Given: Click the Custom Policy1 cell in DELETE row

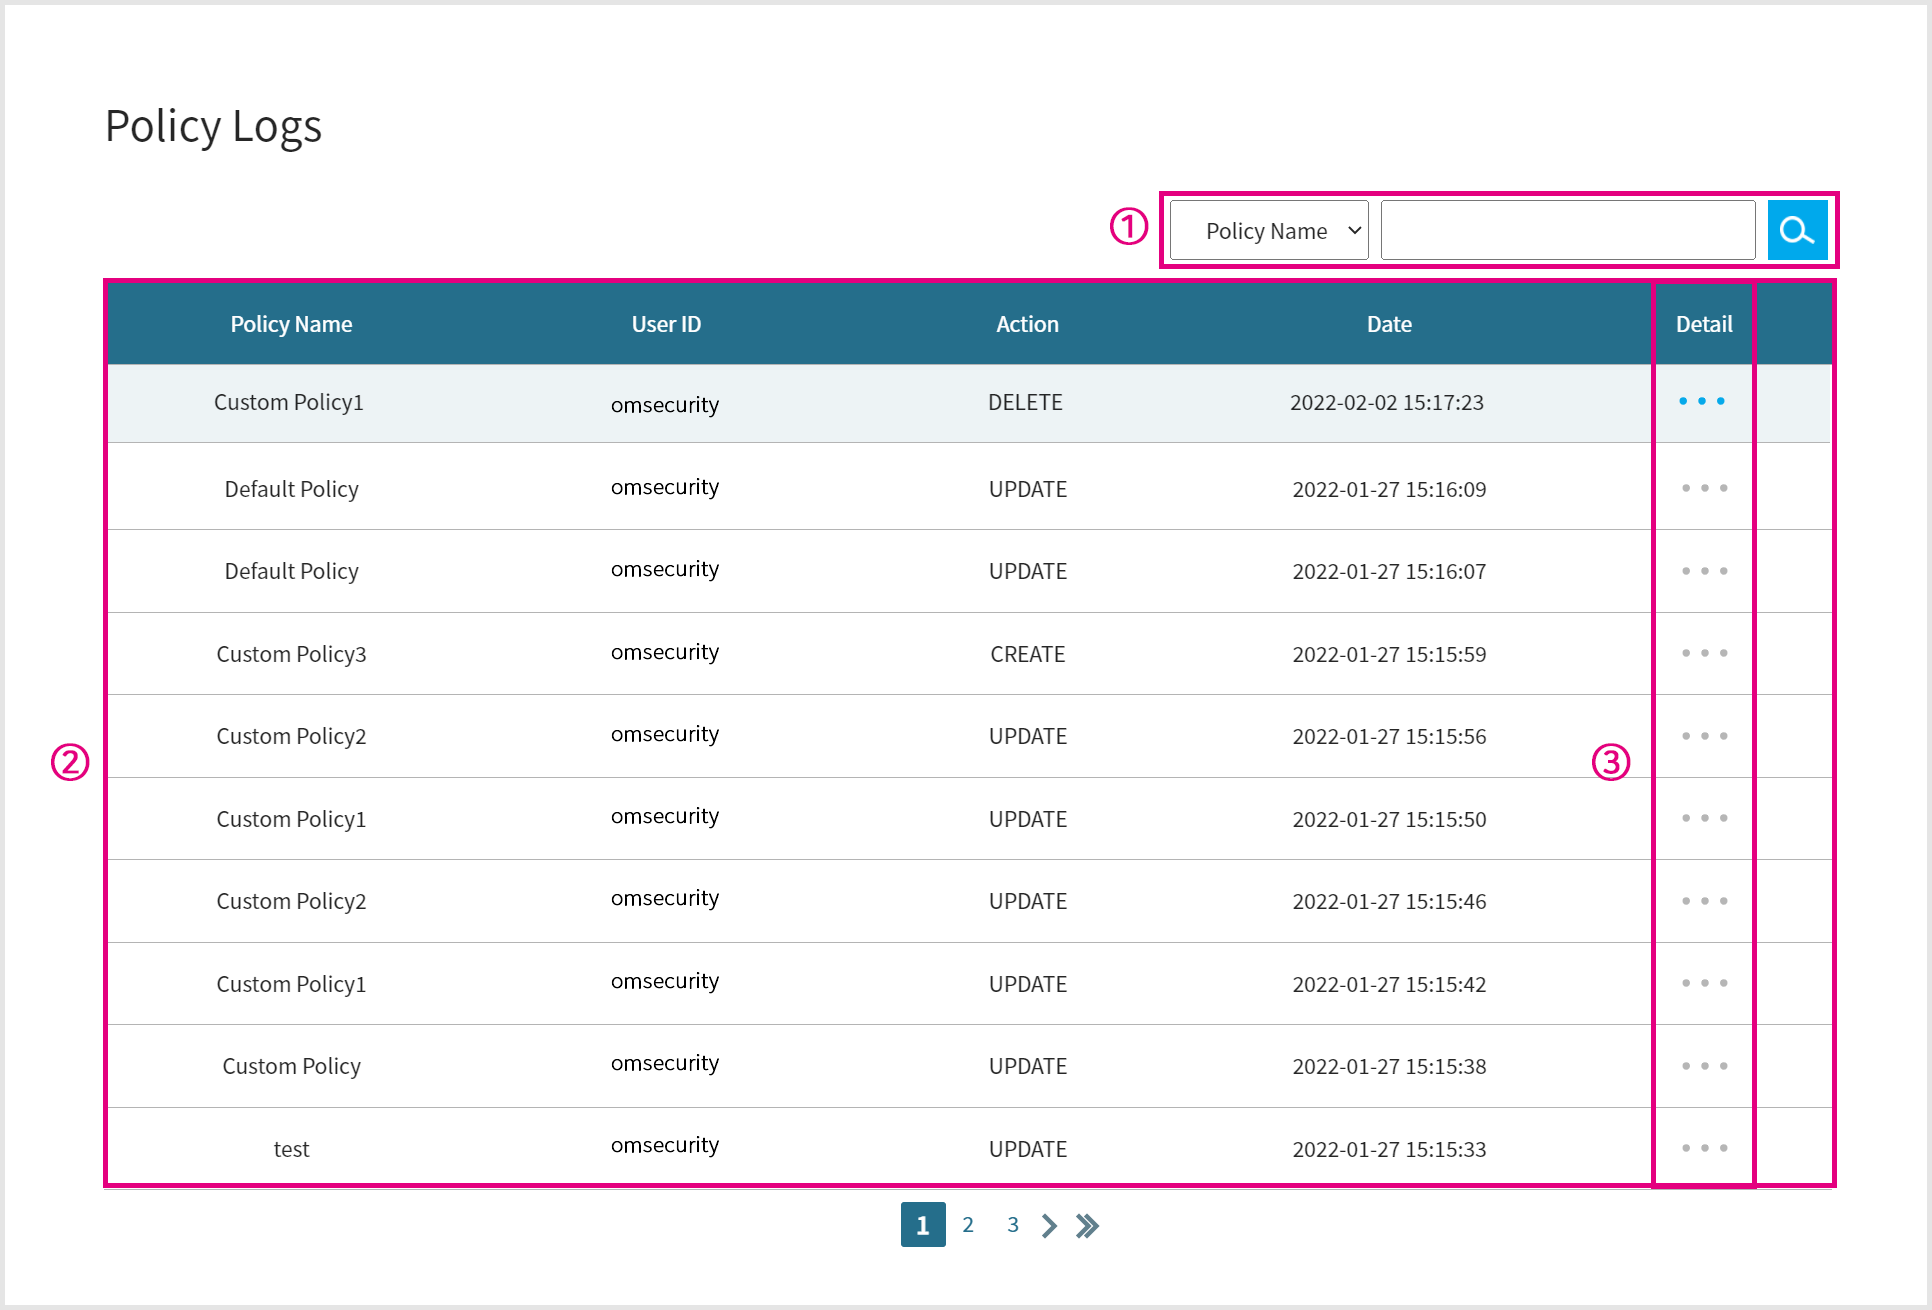Looking at the screenshot, I should pos(289,402).
